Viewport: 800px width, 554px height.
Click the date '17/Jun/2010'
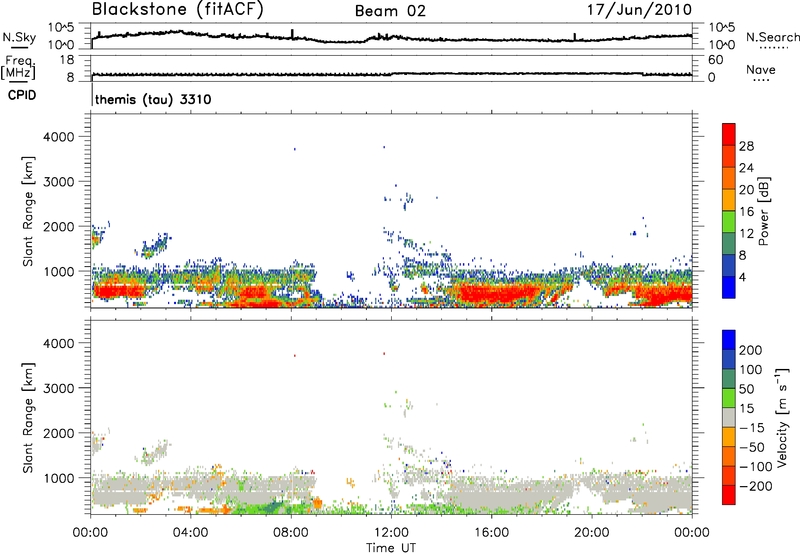(639, 10)
